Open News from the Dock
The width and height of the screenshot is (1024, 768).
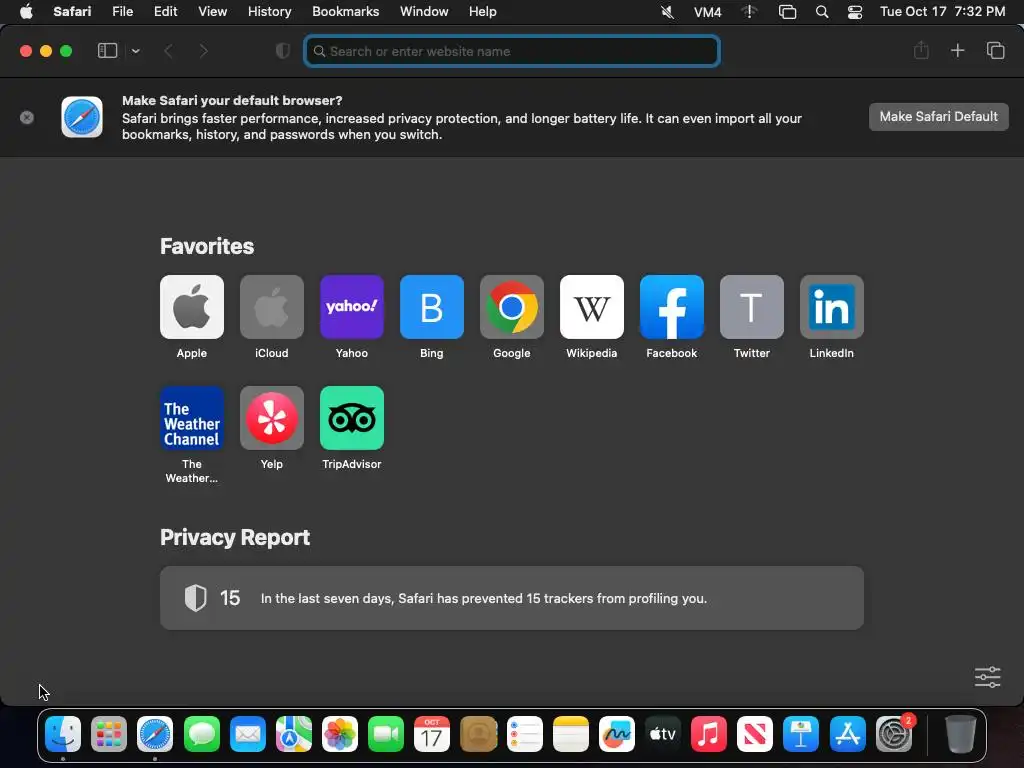coord(754,734)
